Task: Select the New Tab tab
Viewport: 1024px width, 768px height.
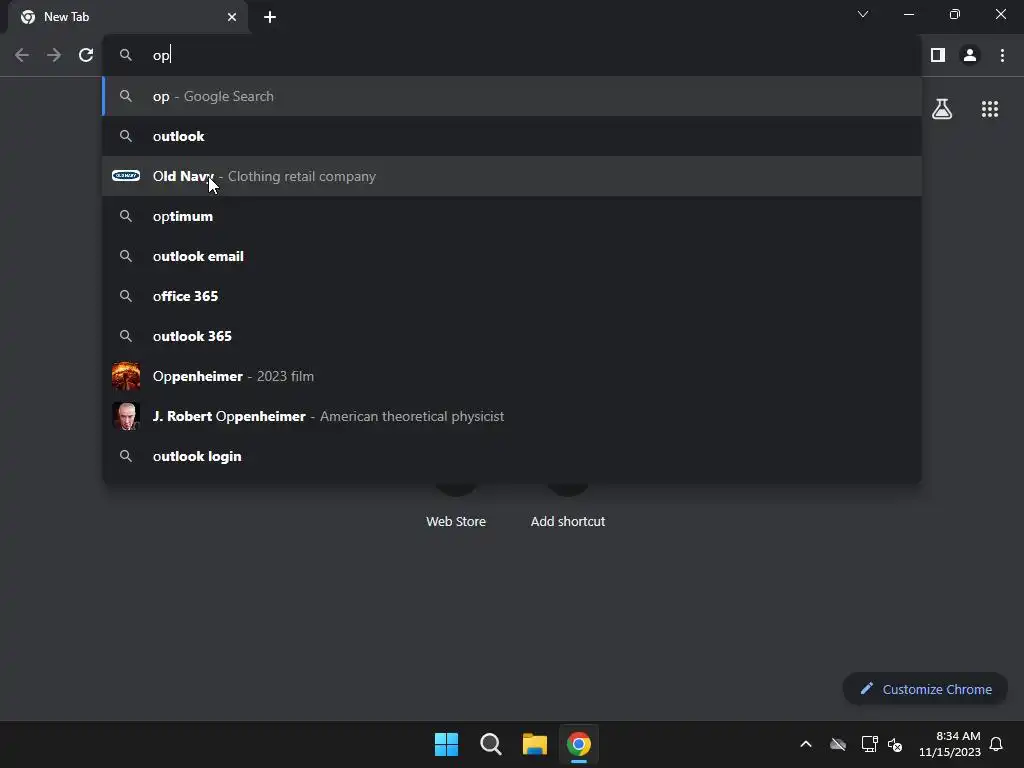Action: coord(128,17)
